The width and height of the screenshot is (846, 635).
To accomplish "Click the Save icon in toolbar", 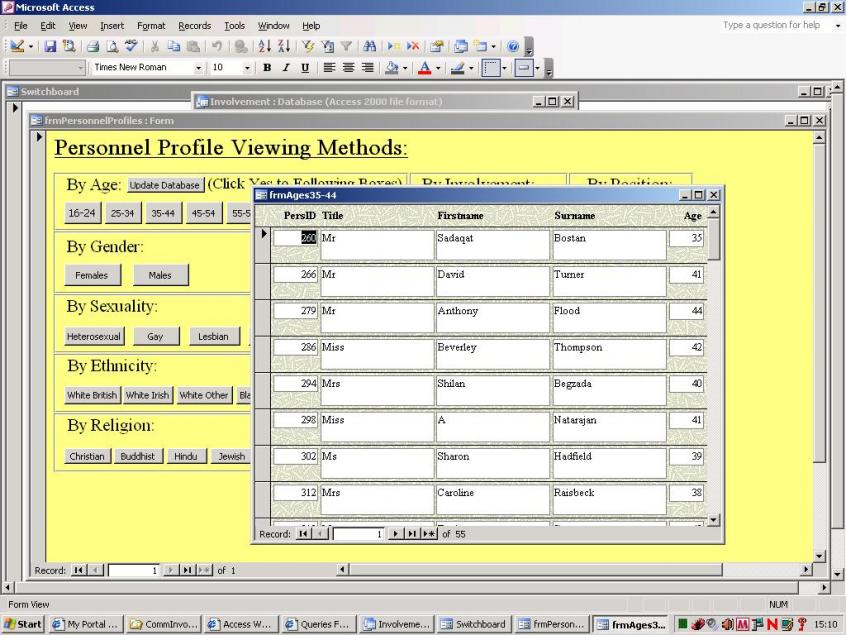I will 49,47.
